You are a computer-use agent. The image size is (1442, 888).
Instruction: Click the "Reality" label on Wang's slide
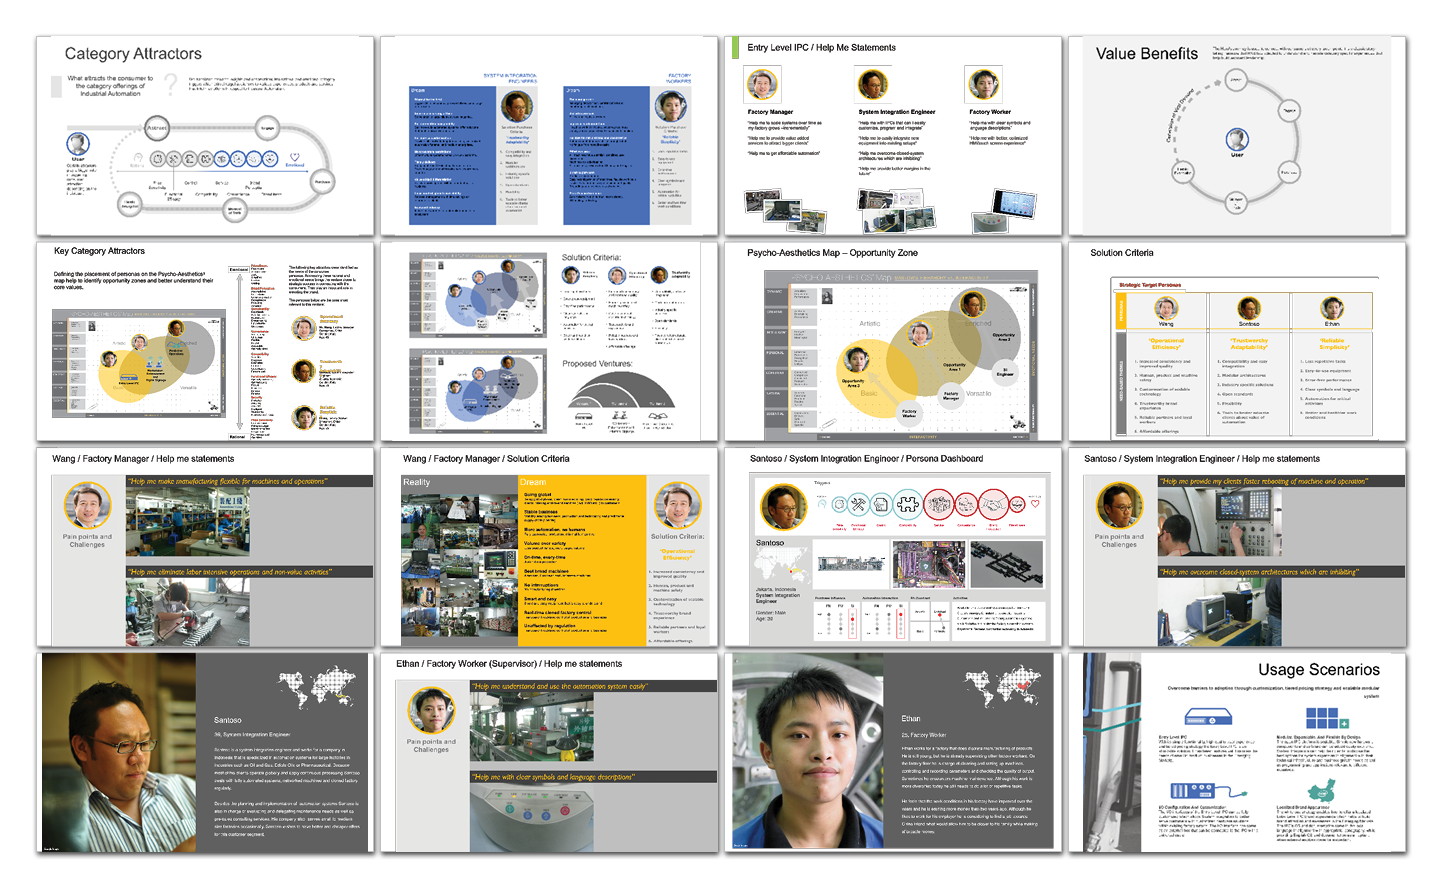pyautogui.click(x=416, y=482)
